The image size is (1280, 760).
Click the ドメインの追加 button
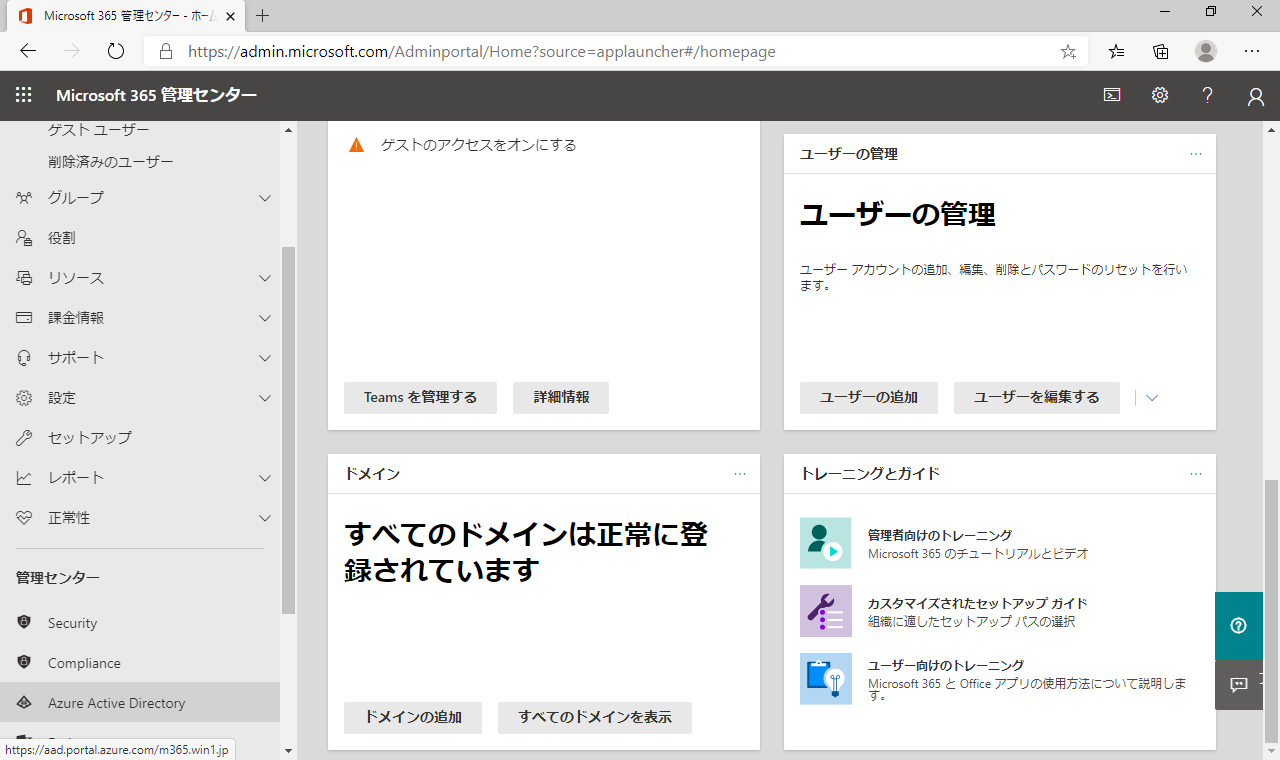(x=413, y=718)
